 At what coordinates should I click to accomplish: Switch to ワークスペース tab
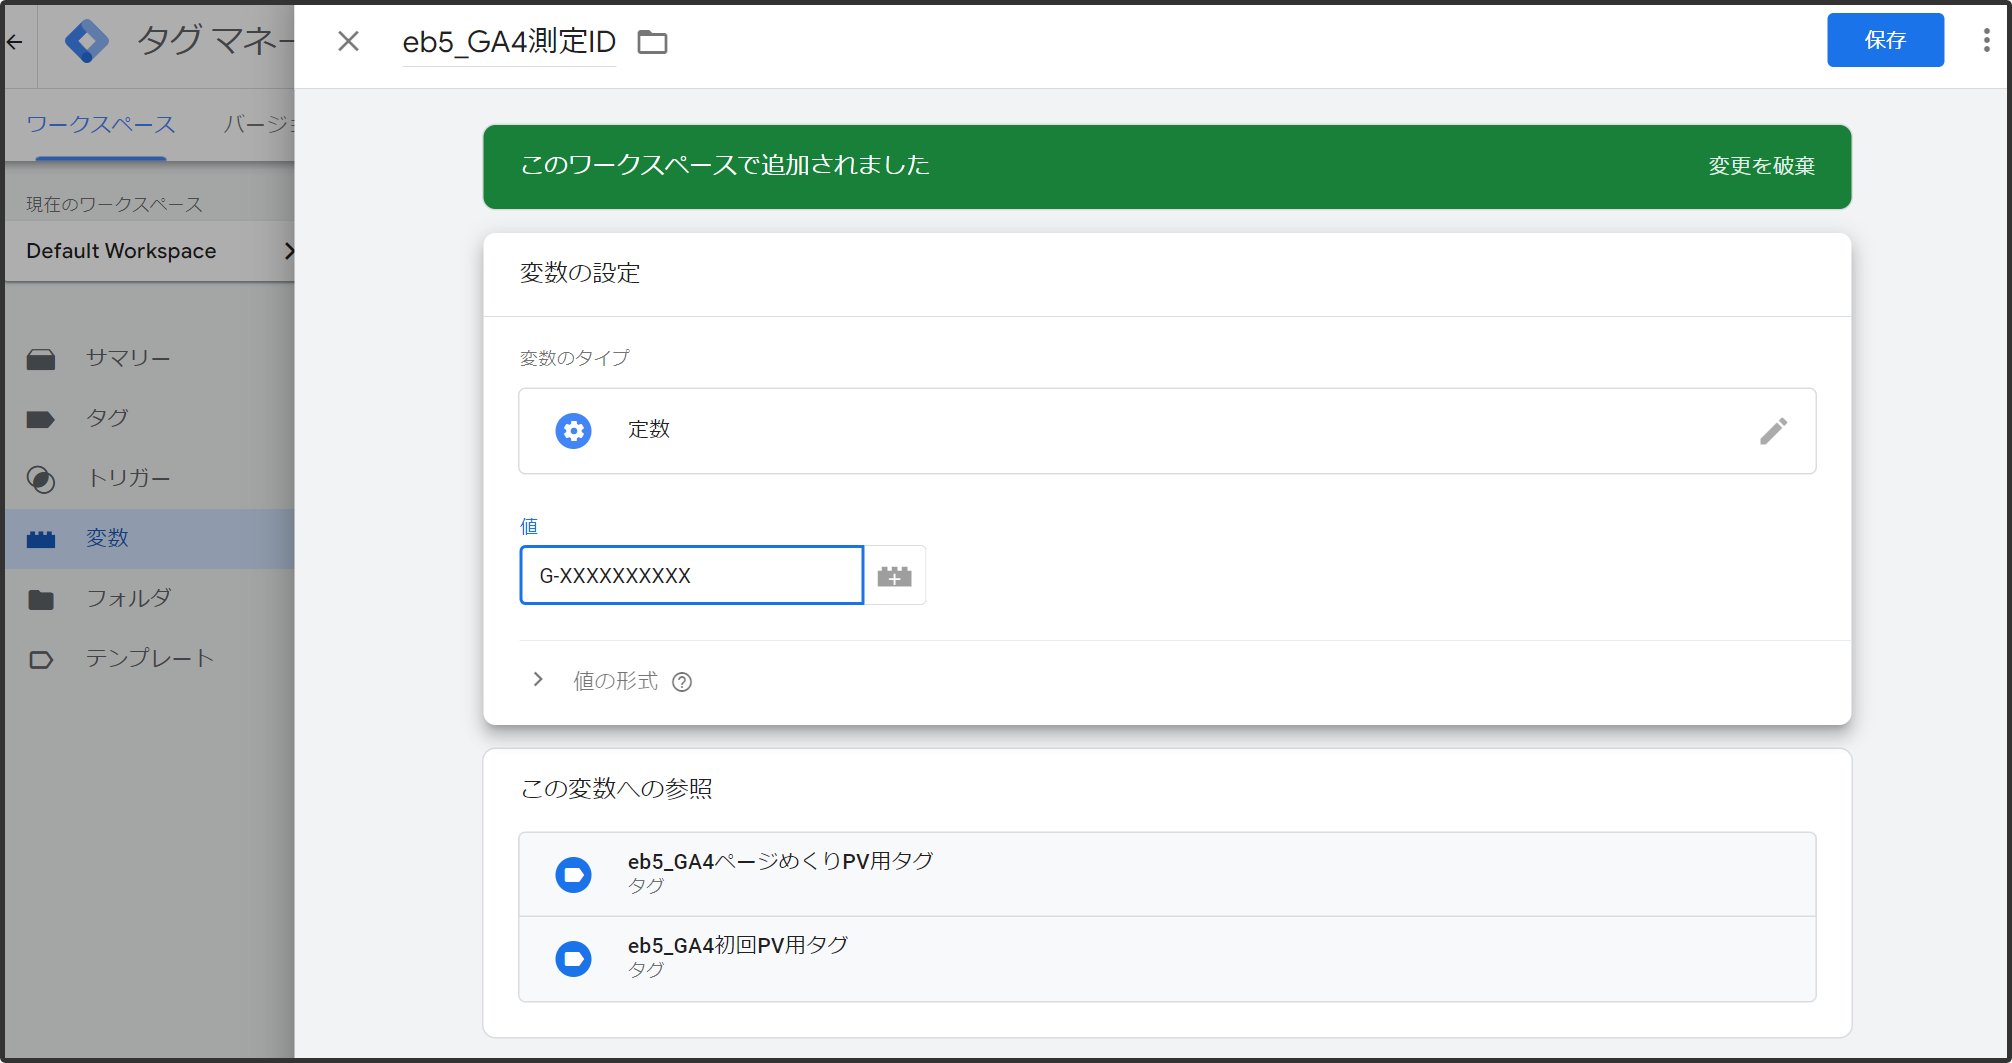(x=100, y=125)
